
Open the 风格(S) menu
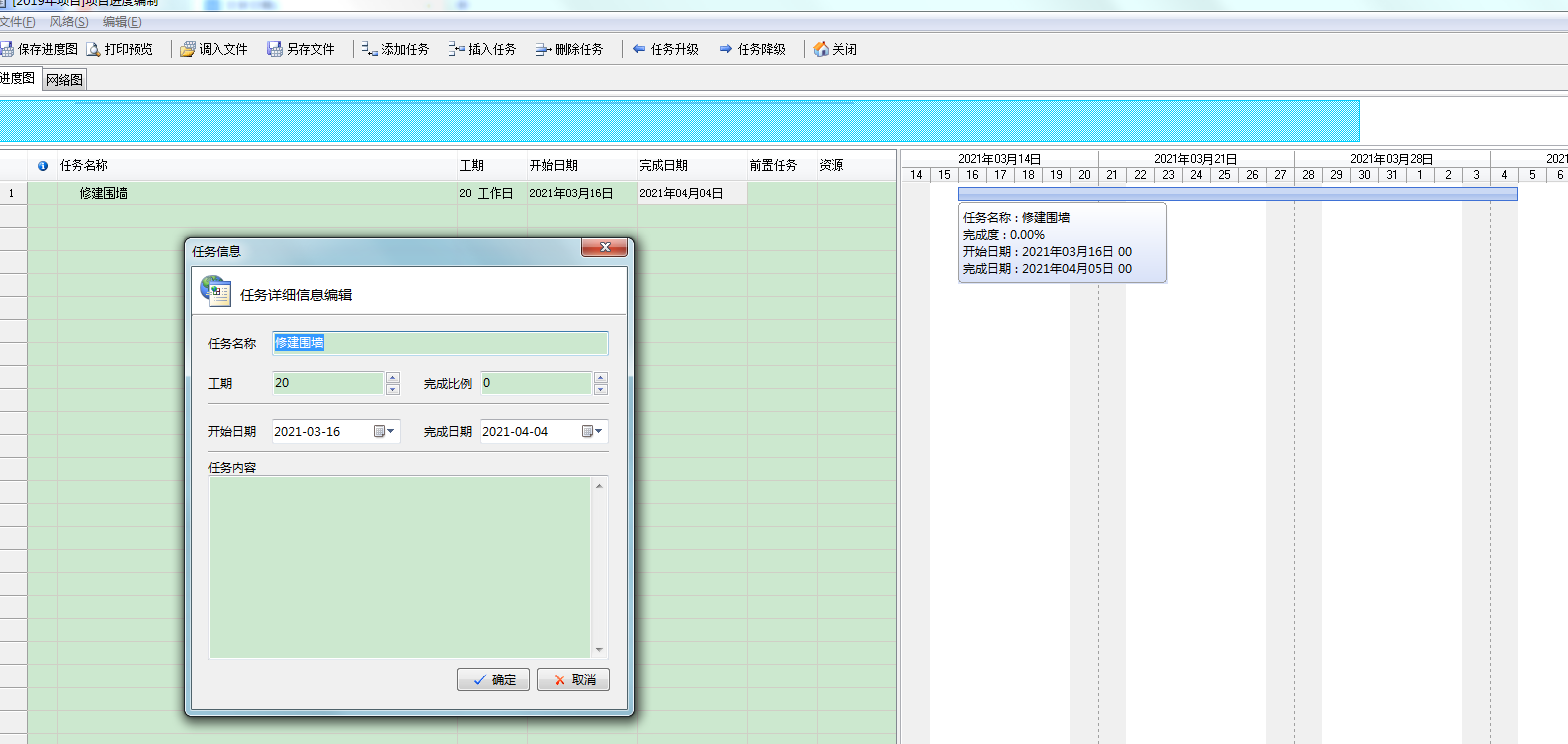pos(69,22)
